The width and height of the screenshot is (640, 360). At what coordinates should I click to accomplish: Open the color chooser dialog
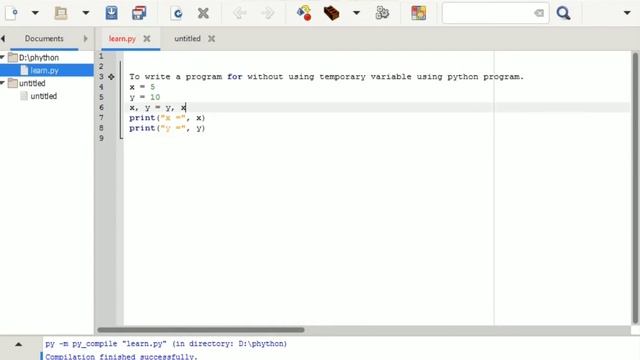pos(418,13)
